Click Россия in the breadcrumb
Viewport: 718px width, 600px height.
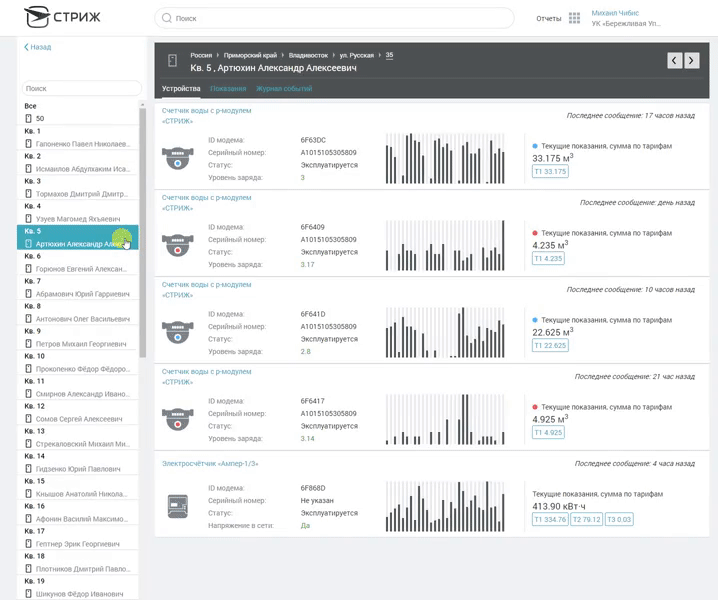201,55
